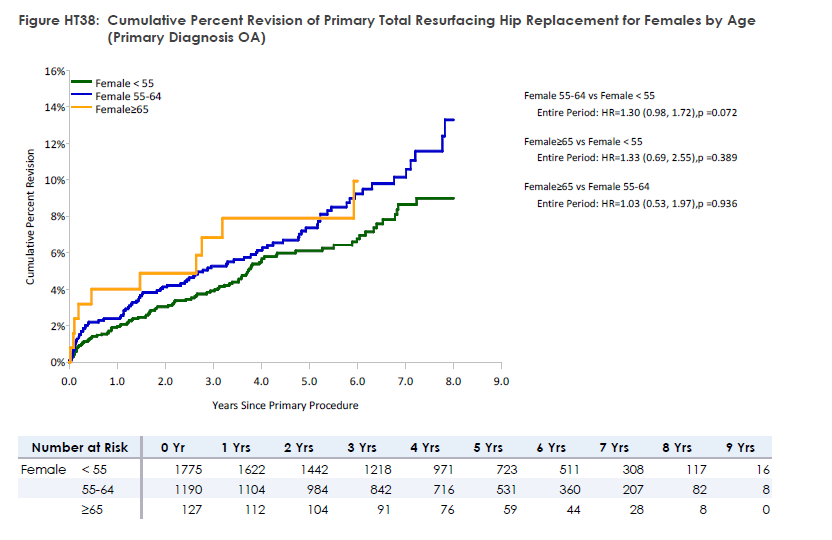This screenshot has height=540, width=832.
Task: Click the Female 55-64 vs Female < 55 comparison heading
Action: 588,95
